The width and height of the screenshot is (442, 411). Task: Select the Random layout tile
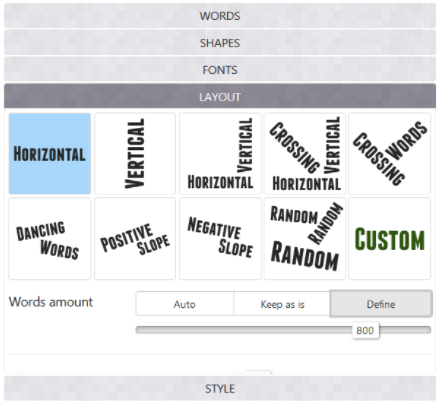pos(305,239)
